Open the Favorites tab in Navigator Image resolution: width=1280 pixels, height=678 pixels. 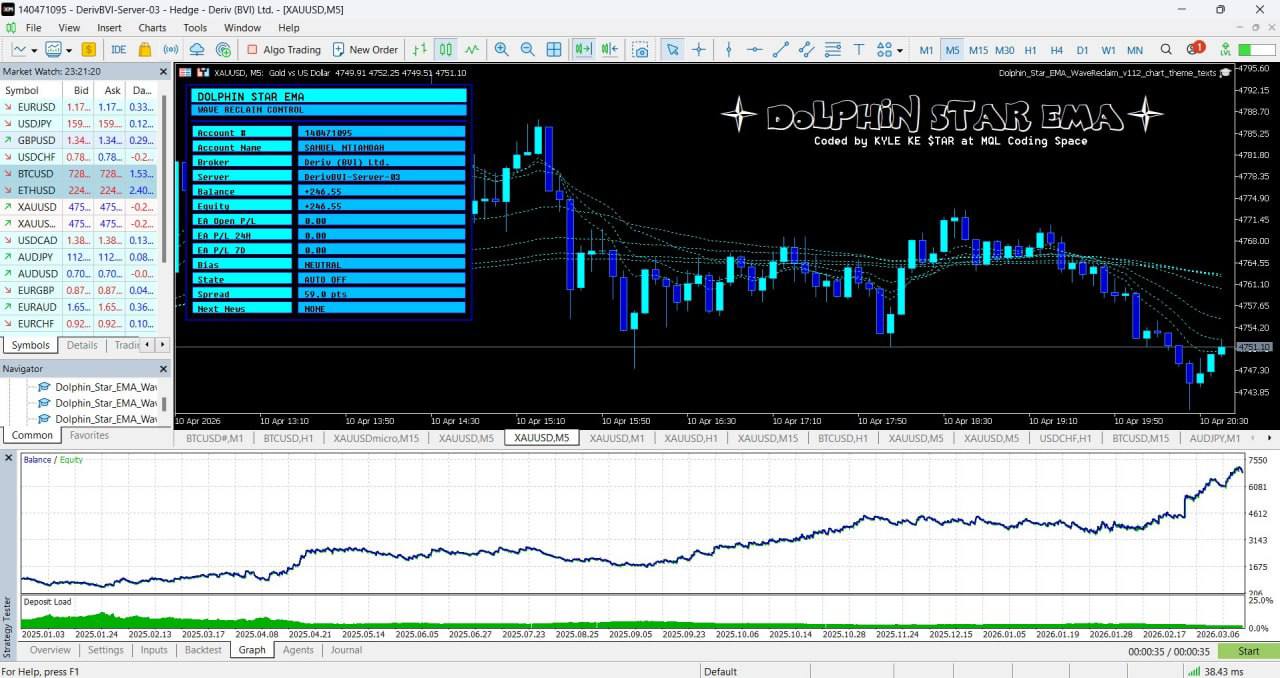89,435
